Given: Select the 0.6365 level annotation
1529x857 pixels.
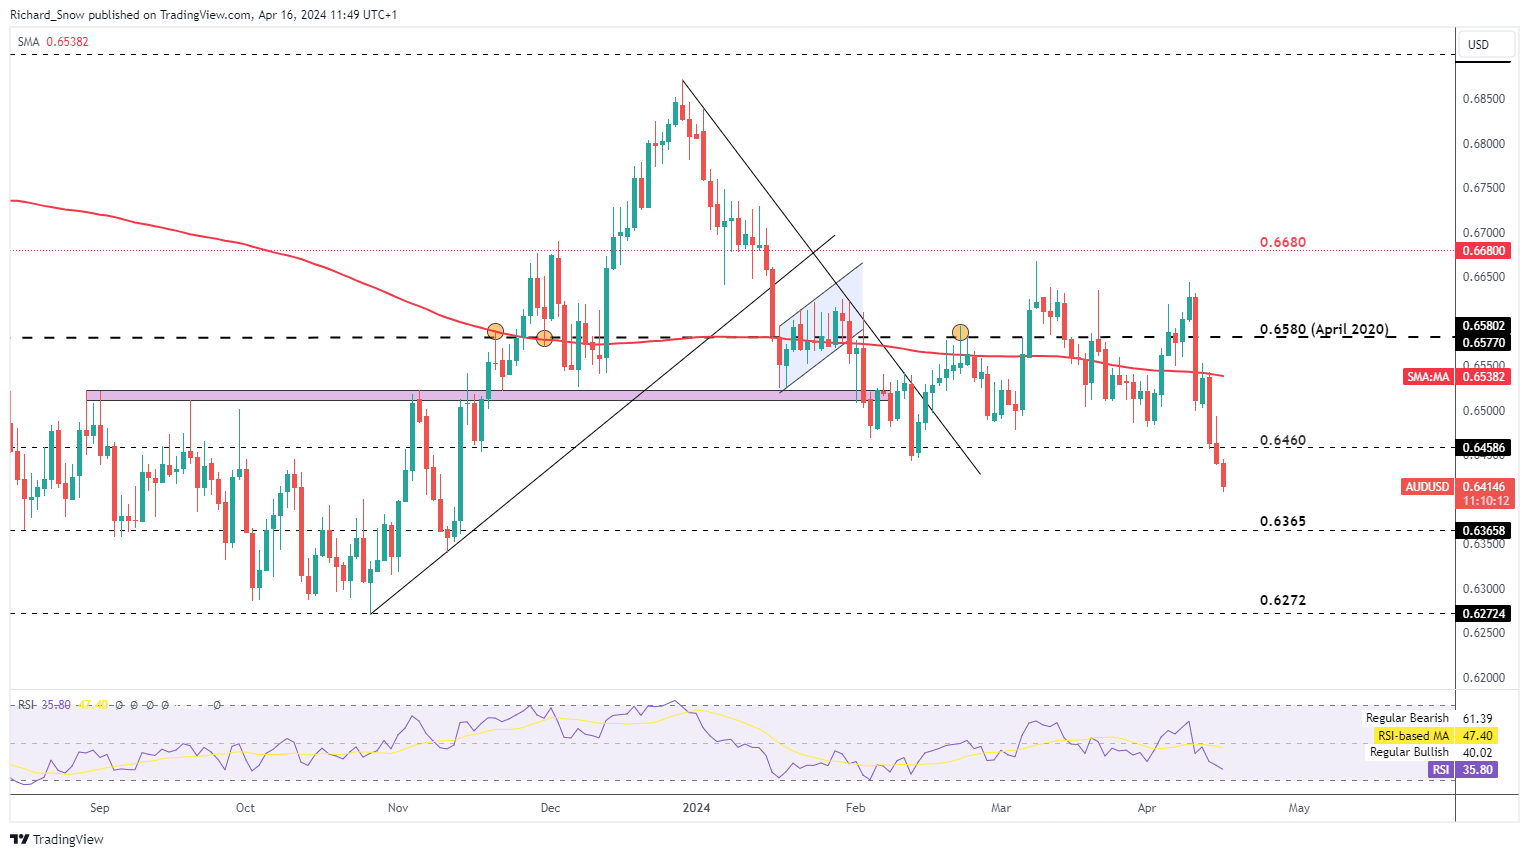Looking at the screenshot, I should pyautogui.click(x=1282, y=521).
